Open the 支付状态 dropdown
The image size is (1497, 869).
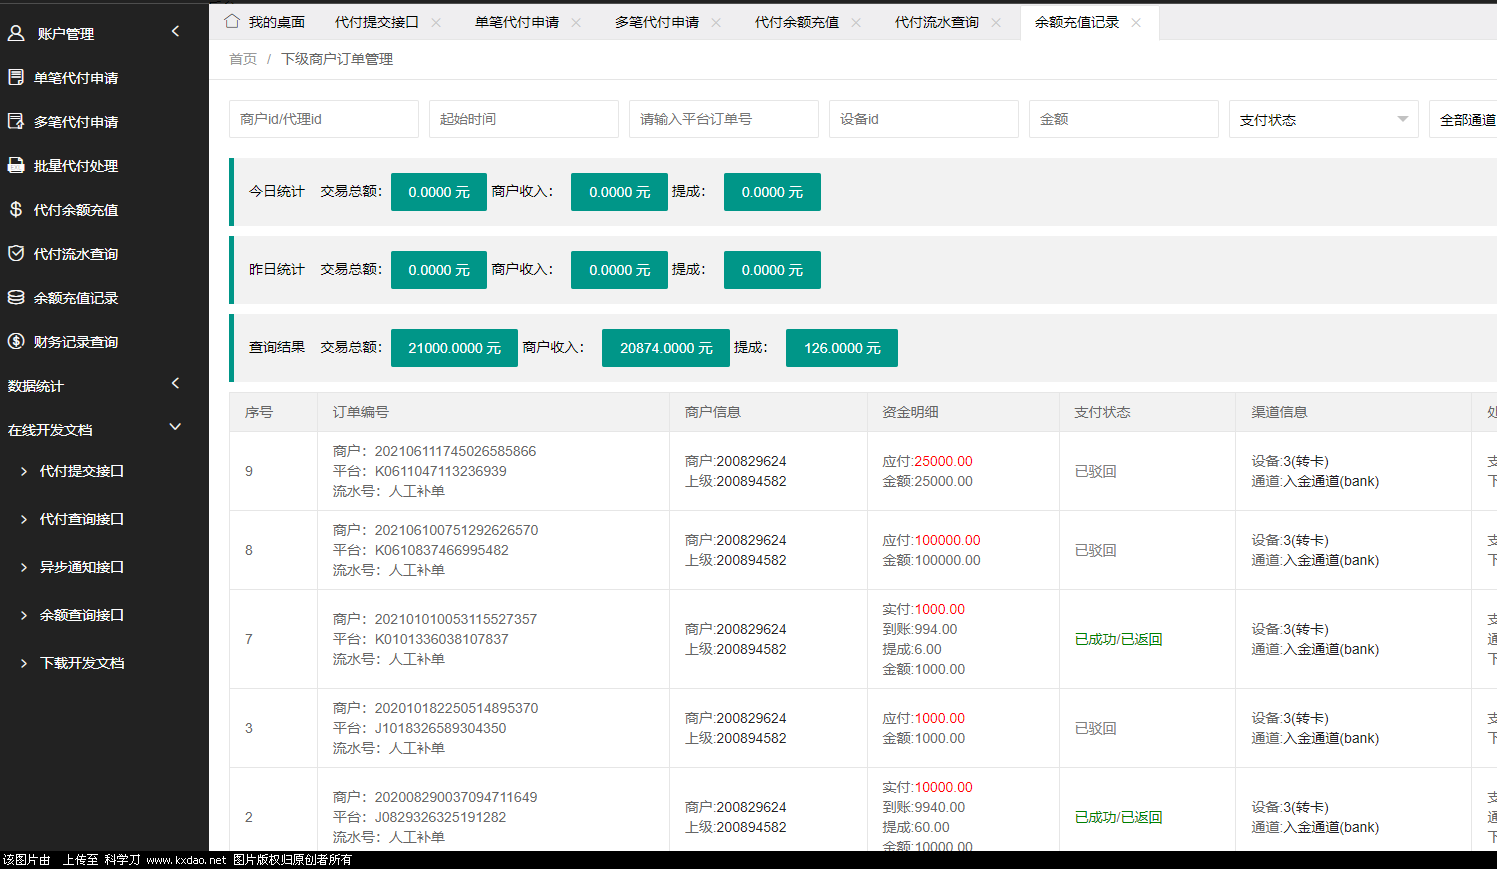[1324, 119]
